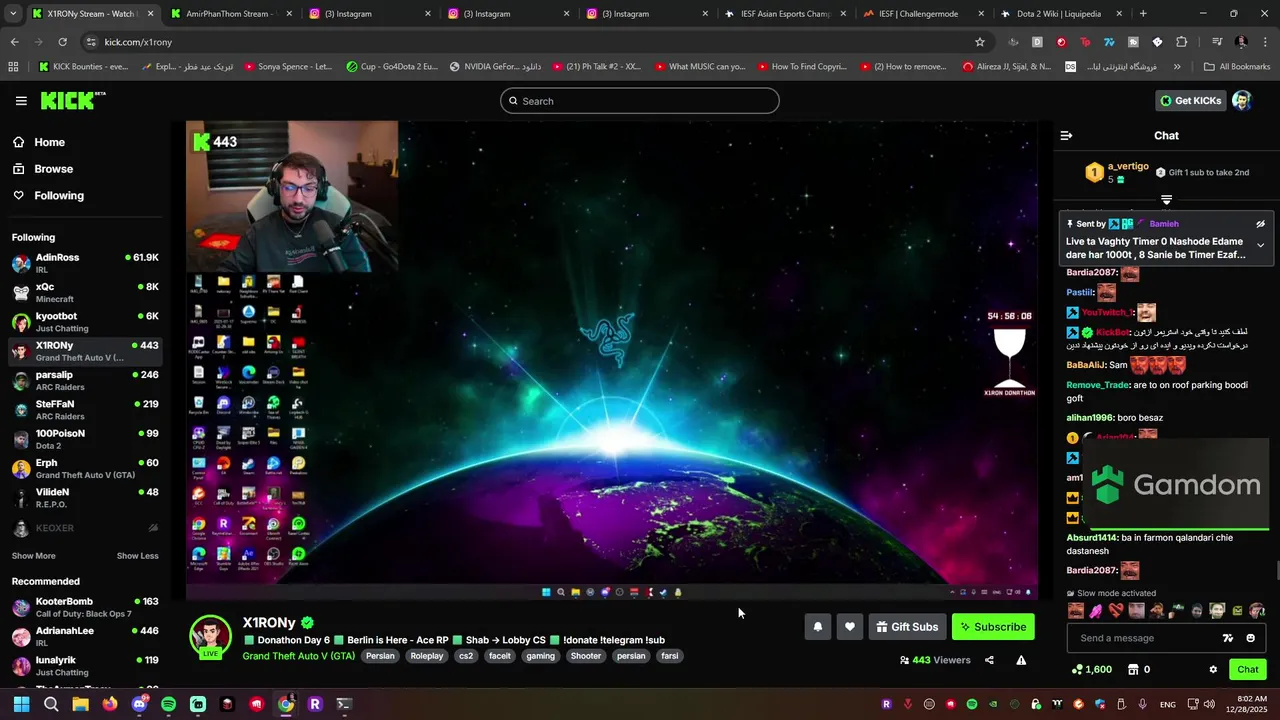Open Windows Start menu
This screenshot has height=720, width=1280.
[21, 704]
